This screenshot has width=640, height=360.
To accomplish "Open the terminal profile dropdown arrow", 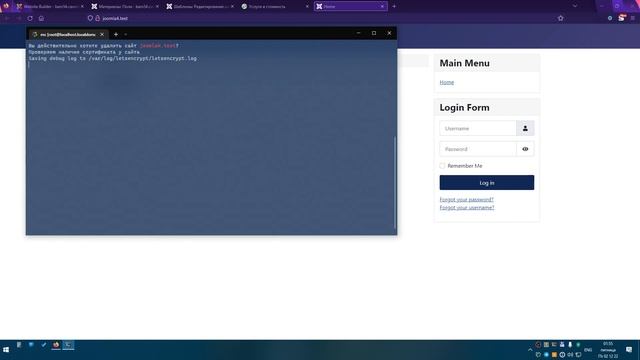I will pyautogui.click(x=126, y=34).
